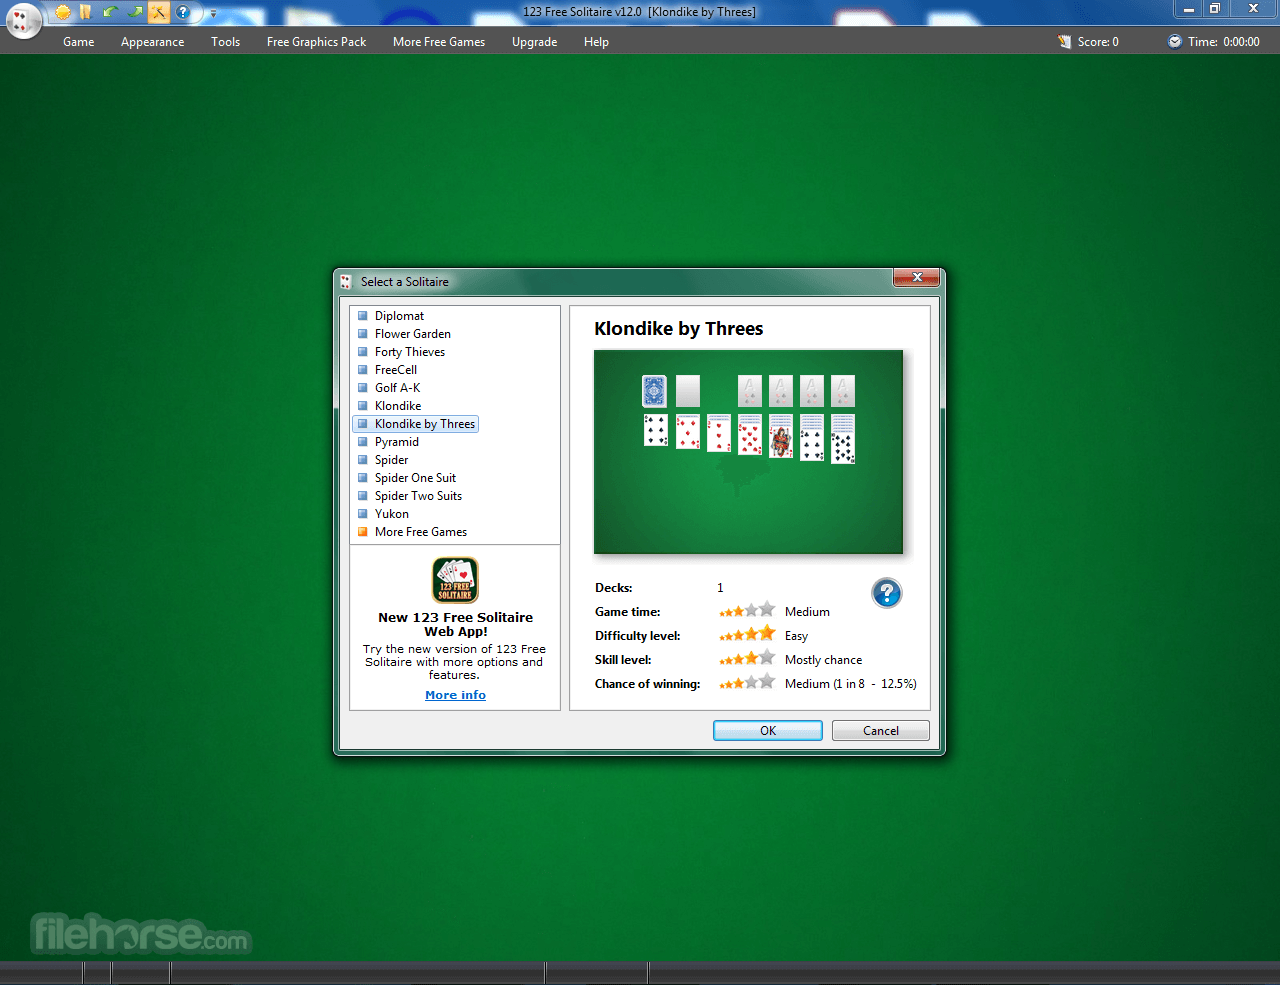Open the quick access toolbar customize arrow

213,14
